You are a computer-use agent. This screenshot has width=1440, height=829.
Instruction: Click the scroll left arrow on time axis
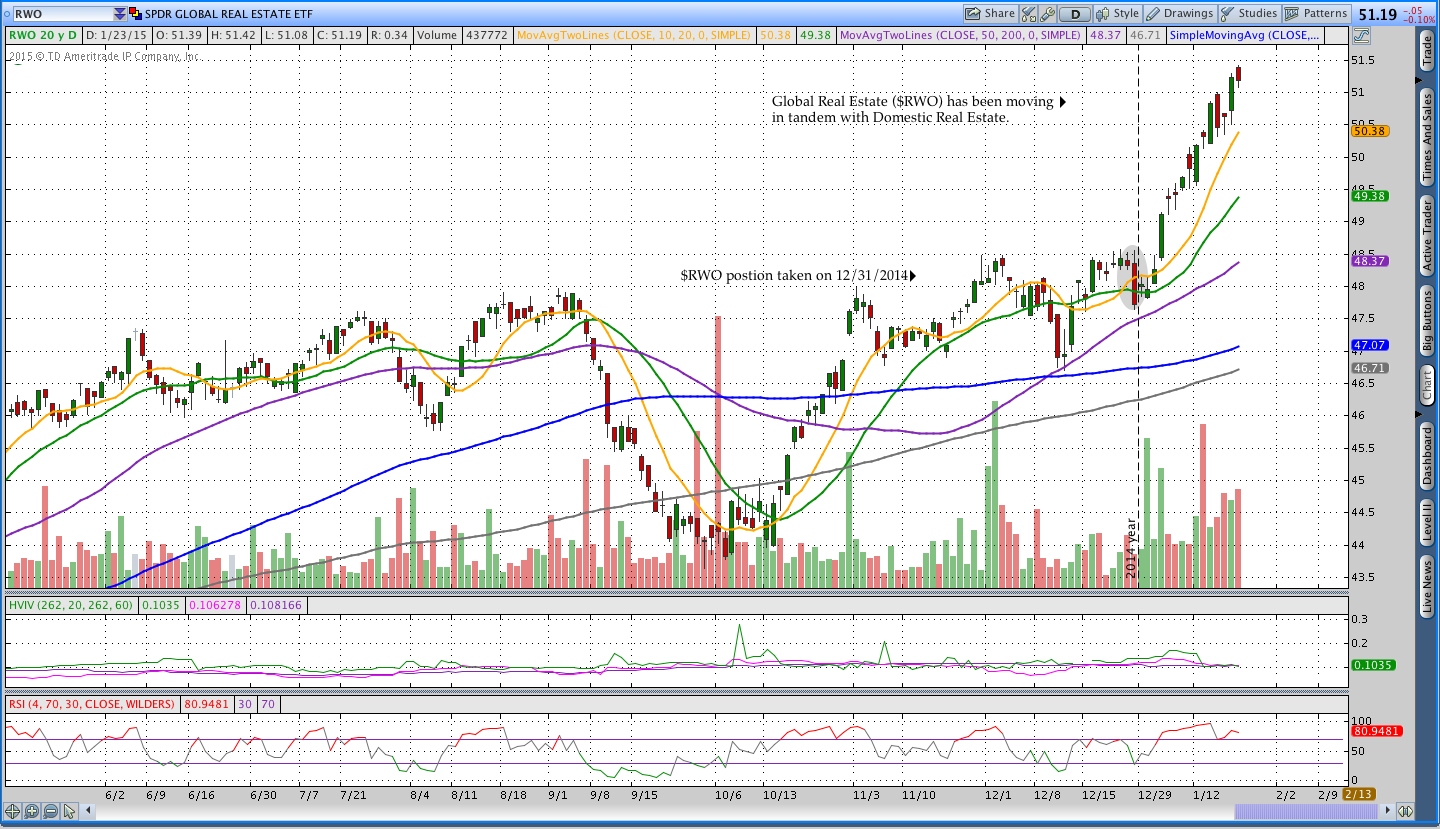88,811
